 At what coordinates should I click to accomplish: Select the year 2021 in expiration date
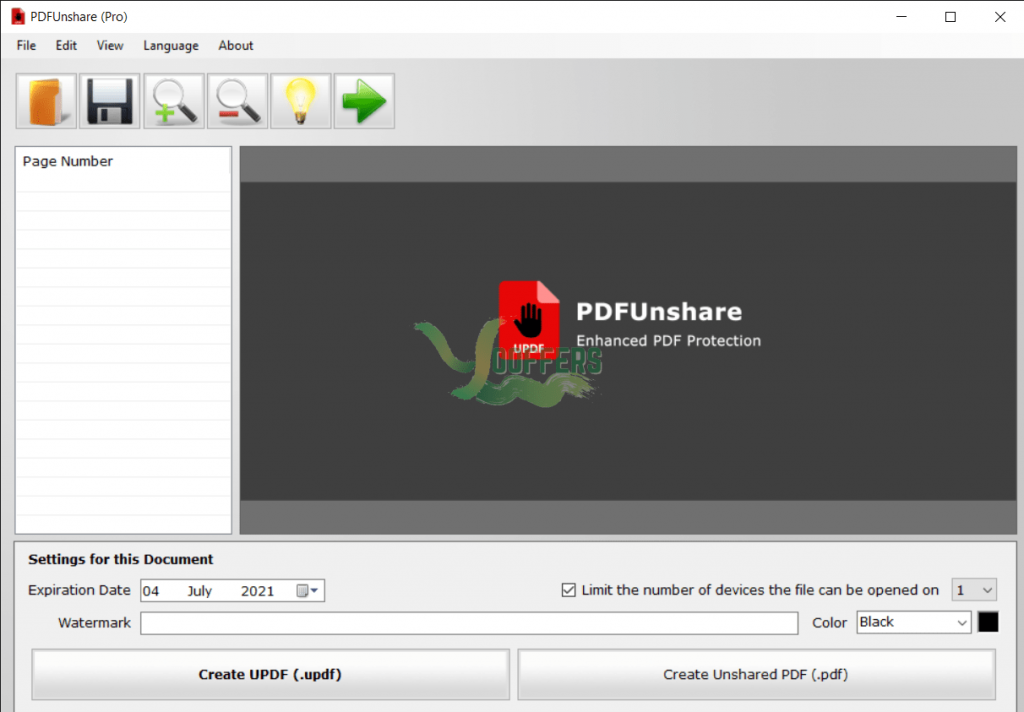coord(257,591)
